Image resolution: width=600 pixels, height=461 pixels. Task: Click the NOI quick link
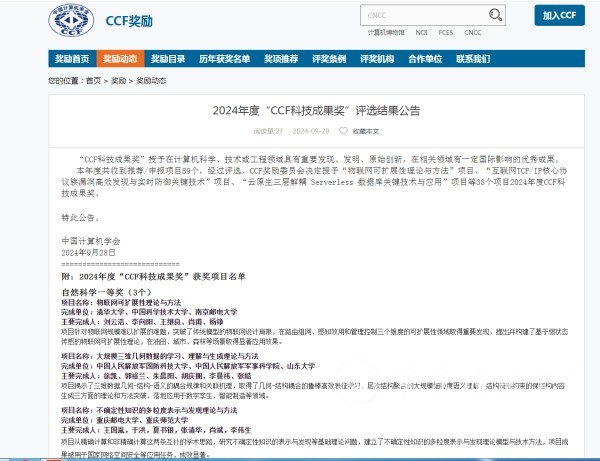click(x=421, y=33)
